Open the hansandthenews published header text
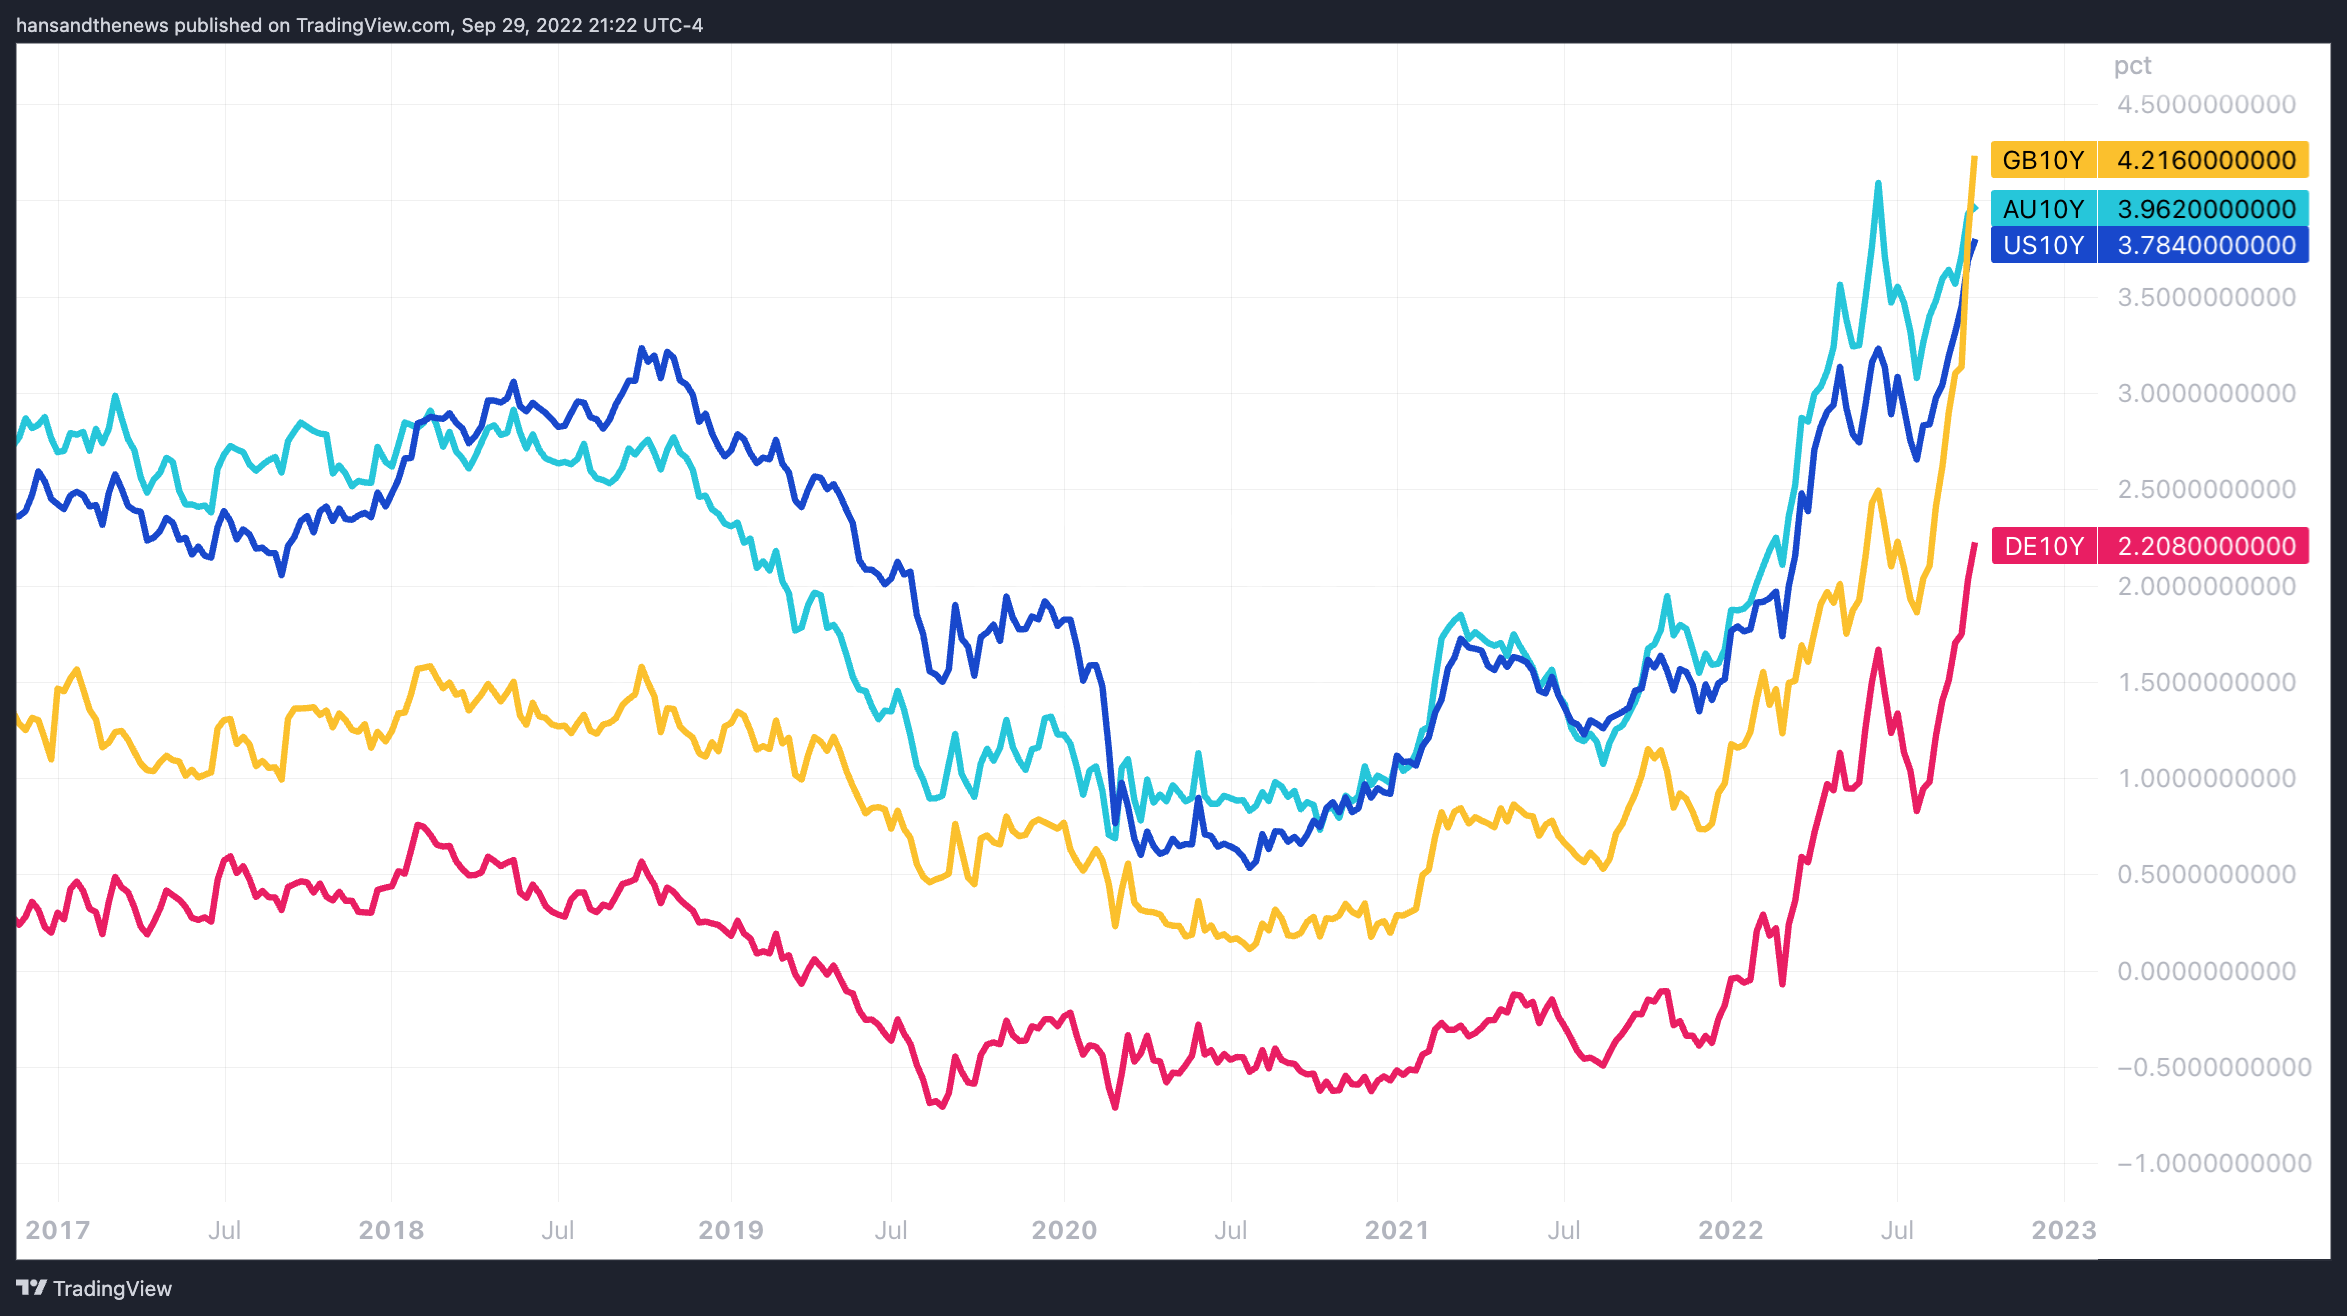This screenshot has width=2347, height=1316. pyautogui.click(x=359, y=25)
